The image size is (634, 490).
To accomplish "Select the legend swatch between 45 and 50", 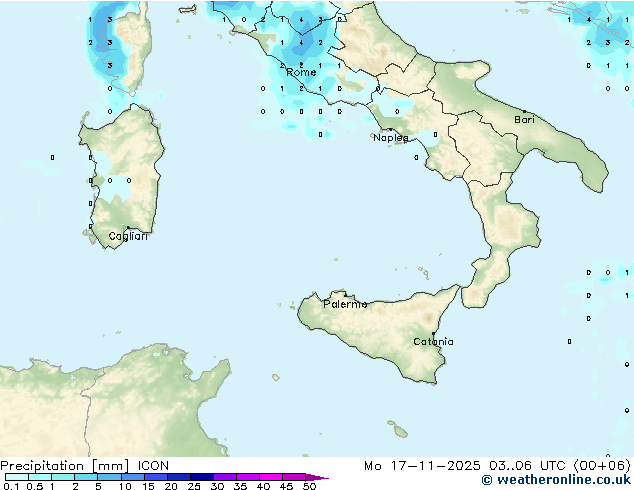I will tap(294, 477).
